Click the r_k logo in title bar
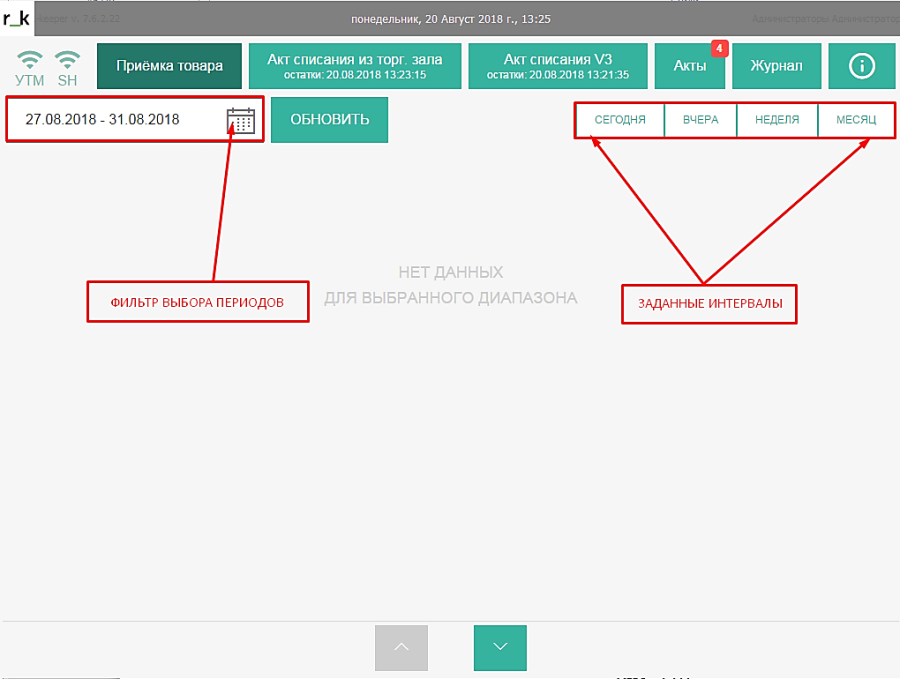Screen dimensions: 900x679 17,18
